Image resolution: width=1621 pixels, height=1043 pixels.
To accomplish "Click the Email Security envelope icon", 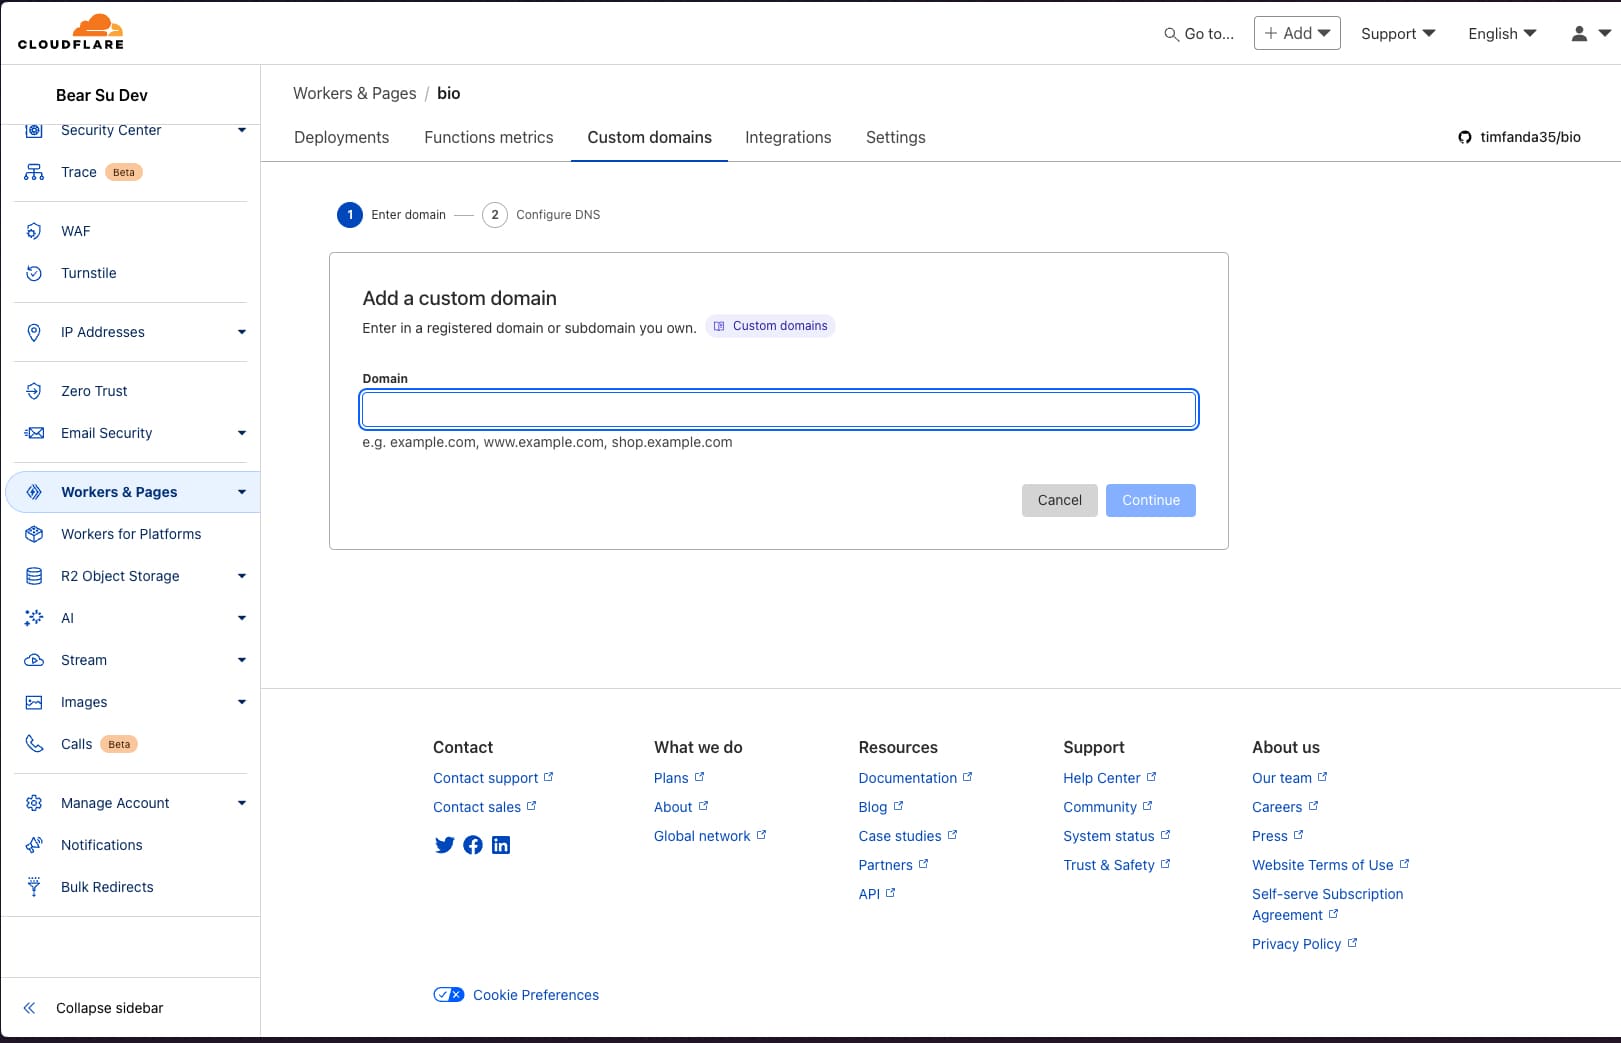I will [34, 433].
